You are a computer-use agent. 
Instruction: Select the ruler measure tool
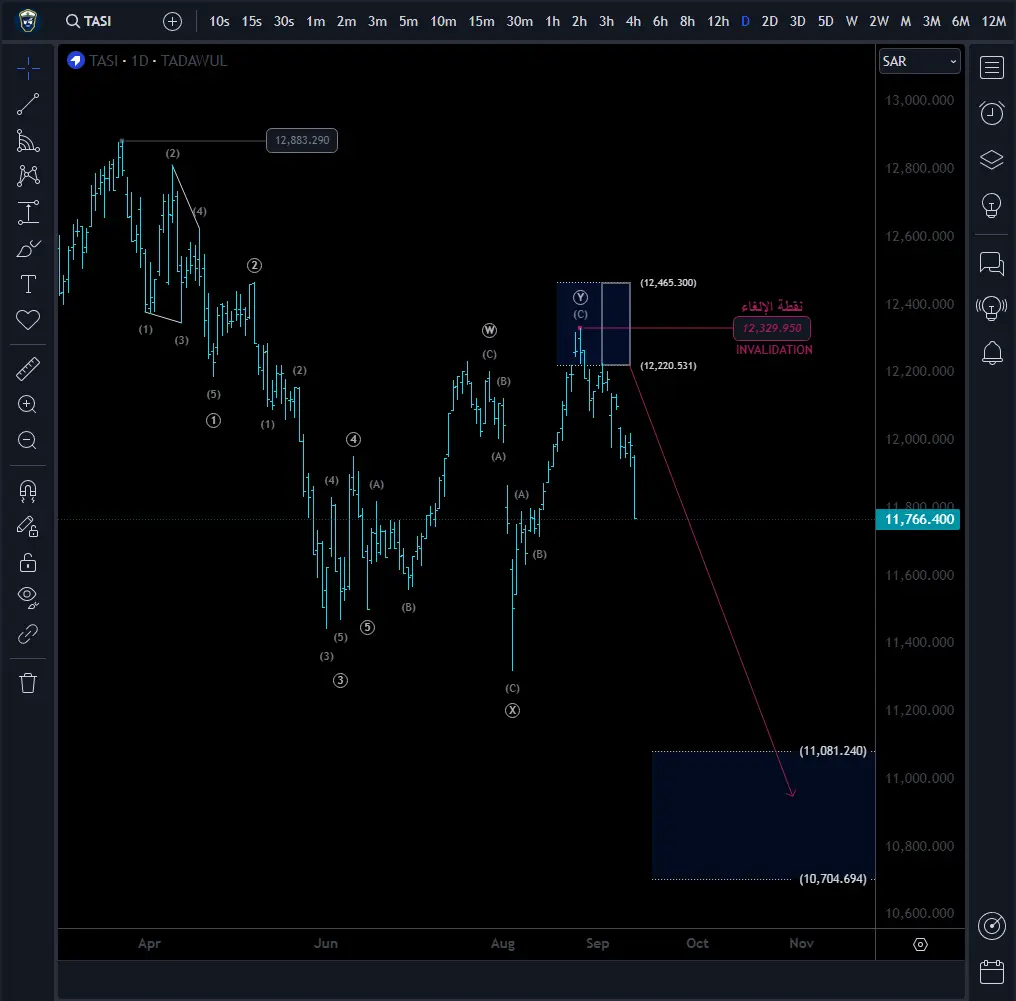(28, 369)
